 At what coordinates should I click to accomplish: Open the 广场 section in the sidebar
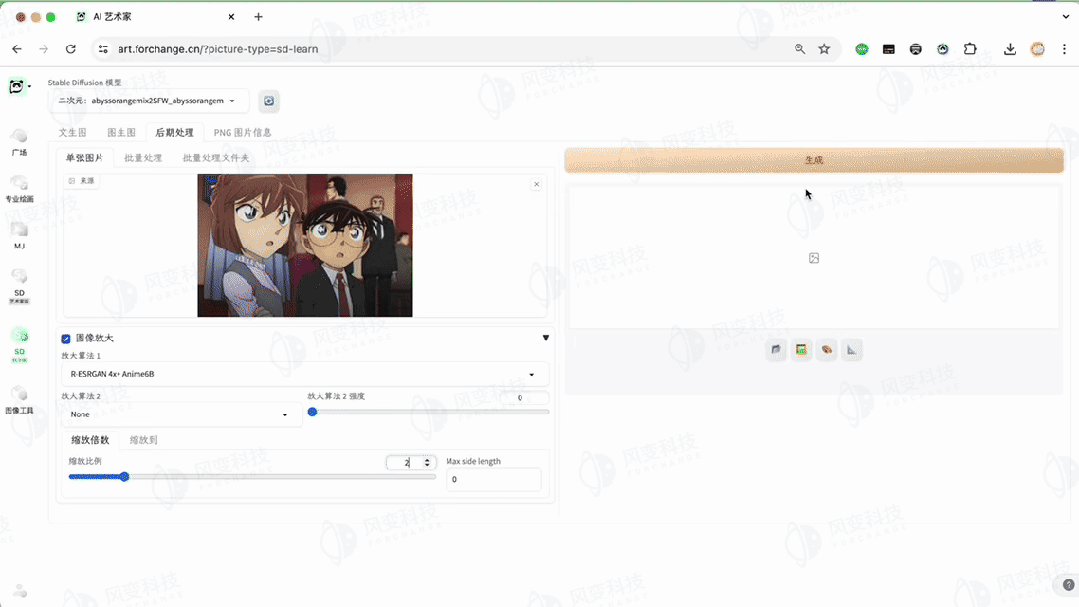pyautogui.click(x=19, y=142)
